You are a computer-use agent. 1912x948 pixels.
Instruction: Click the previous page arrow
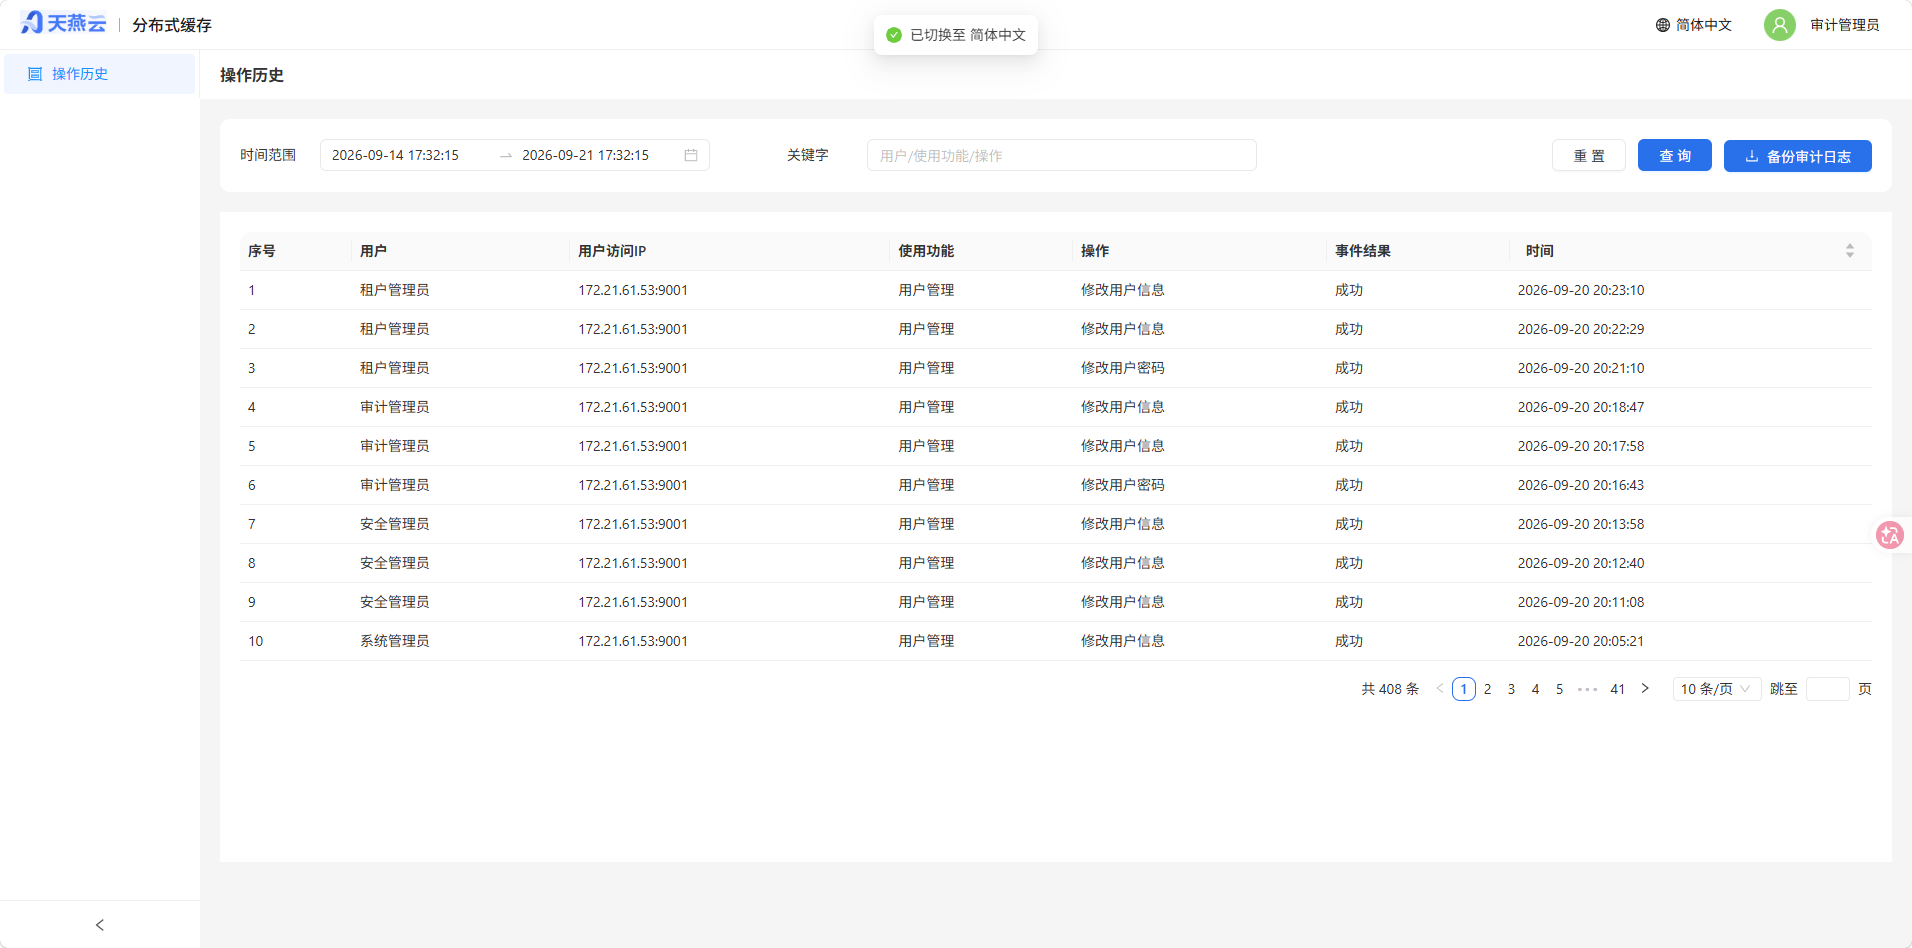[1440, 689]
